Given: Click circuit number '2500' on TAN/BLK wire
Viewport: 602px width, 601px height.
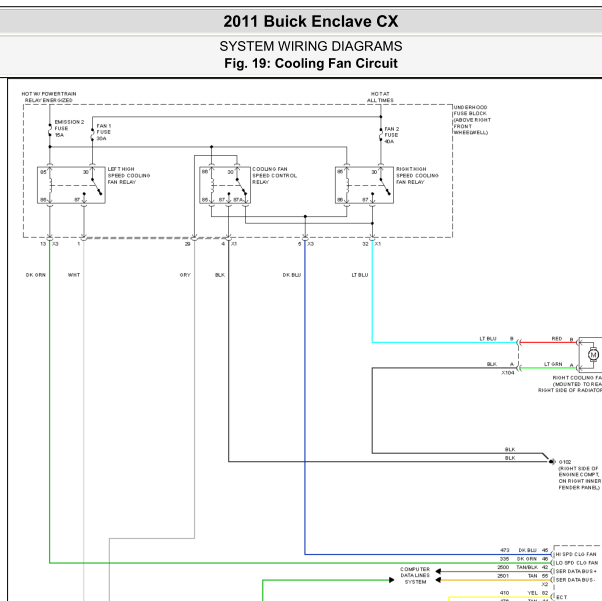Looking at the screenshot, I should coord(503,567).
